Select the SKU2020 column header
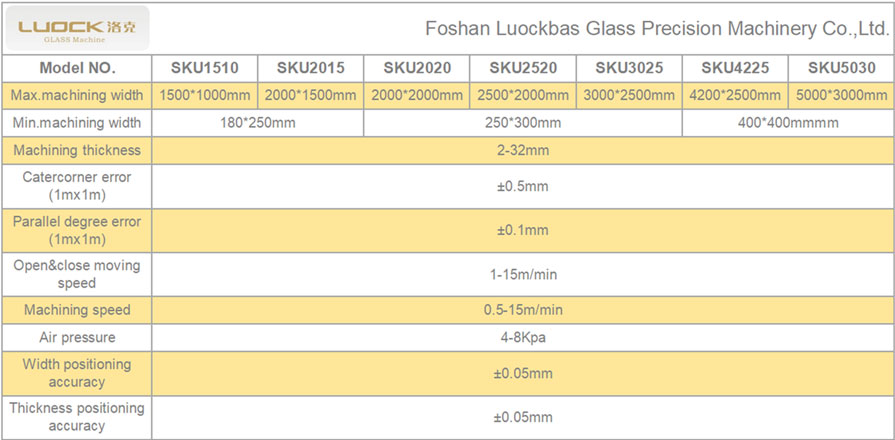Viewport: 895px width, 440px height. click(x=417, y=68)
